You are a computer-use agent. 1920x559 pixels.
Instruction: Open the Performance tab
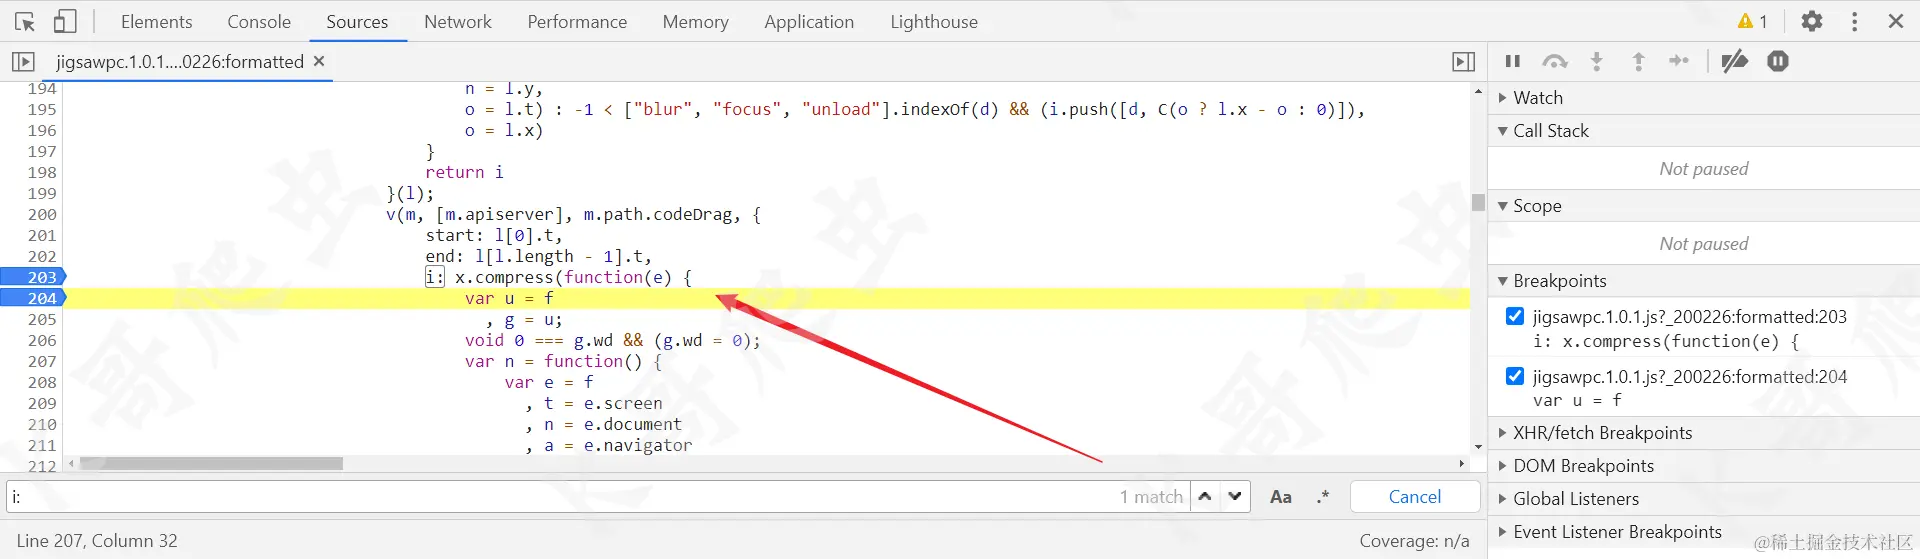pos(577,21)
